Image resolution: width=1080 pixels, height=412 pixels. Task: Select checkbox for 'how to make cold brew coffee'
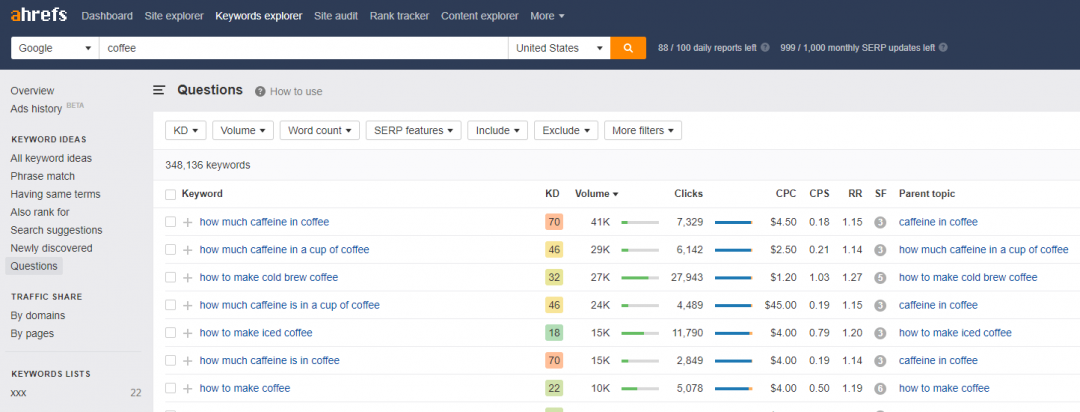(170, 277)
